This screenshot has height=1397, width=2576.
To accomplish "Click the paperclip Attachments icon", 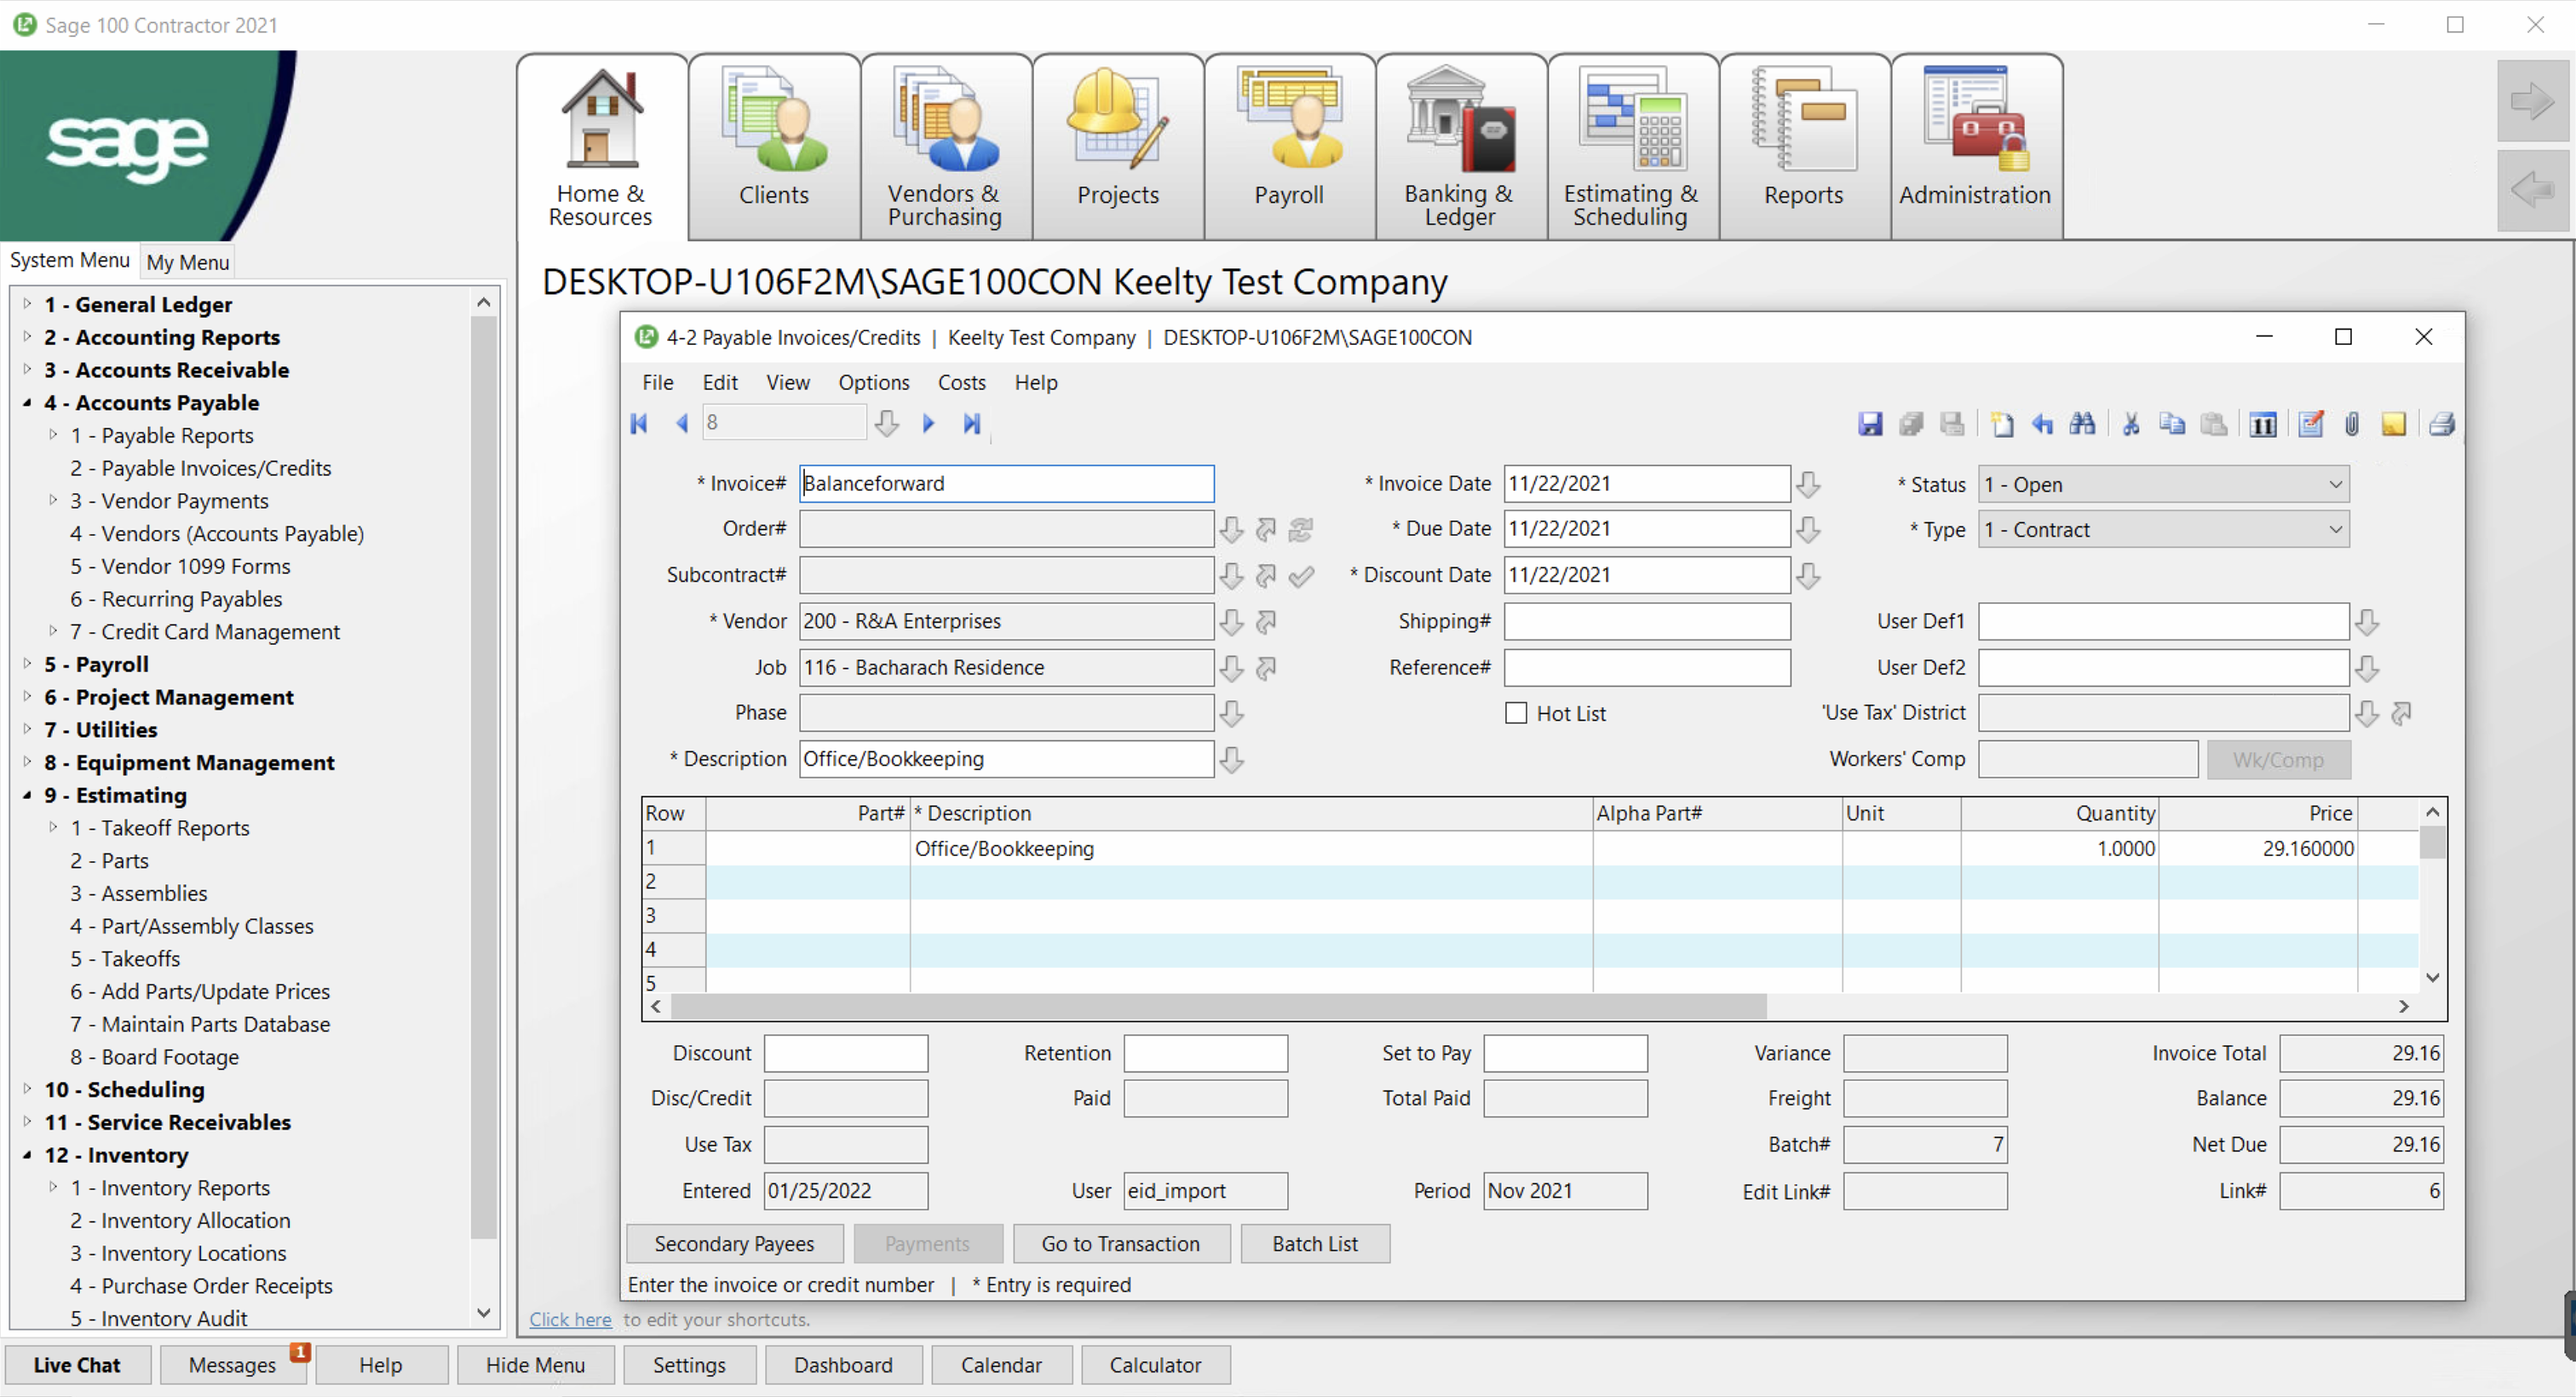I will [2352, 424].
